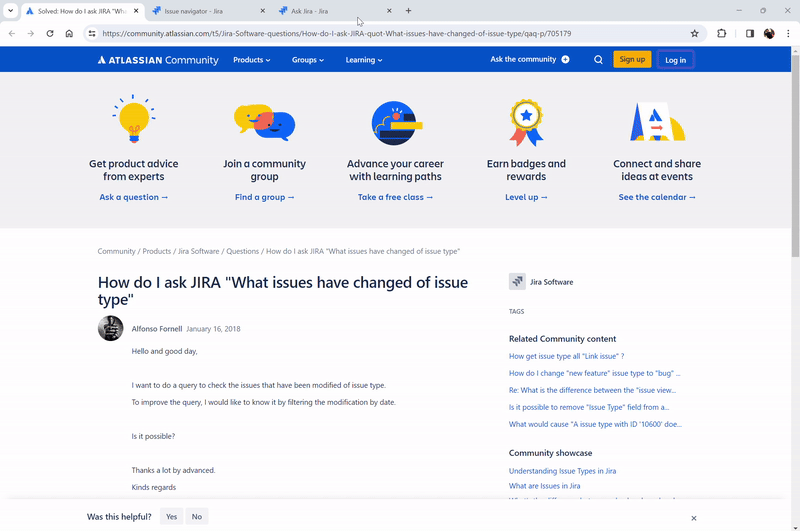Select the Solved: How do I ask JIRA tab
800x531 pixels.
tap(82, 11)
